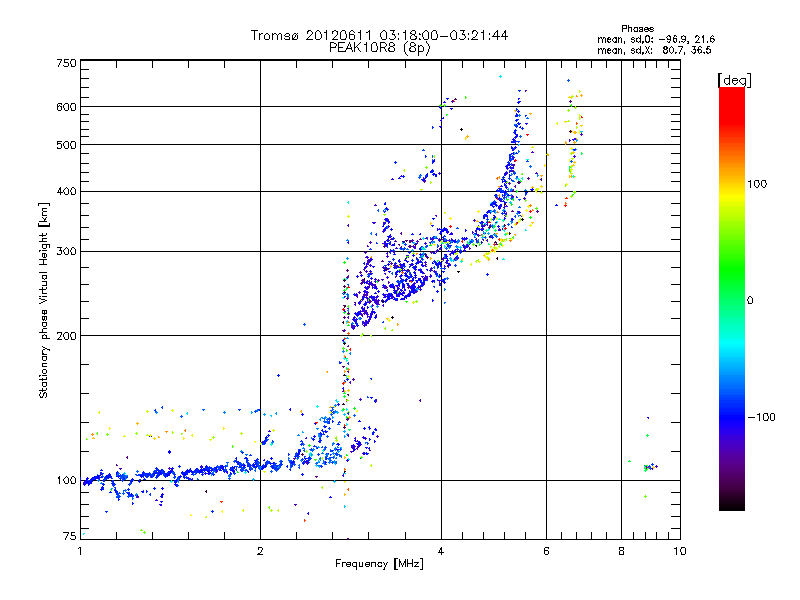Image resolution: width=800 pixels, height=600 pixels.
Task: Click the y-axis tick label '750'
Action: (x=66, y=63)
